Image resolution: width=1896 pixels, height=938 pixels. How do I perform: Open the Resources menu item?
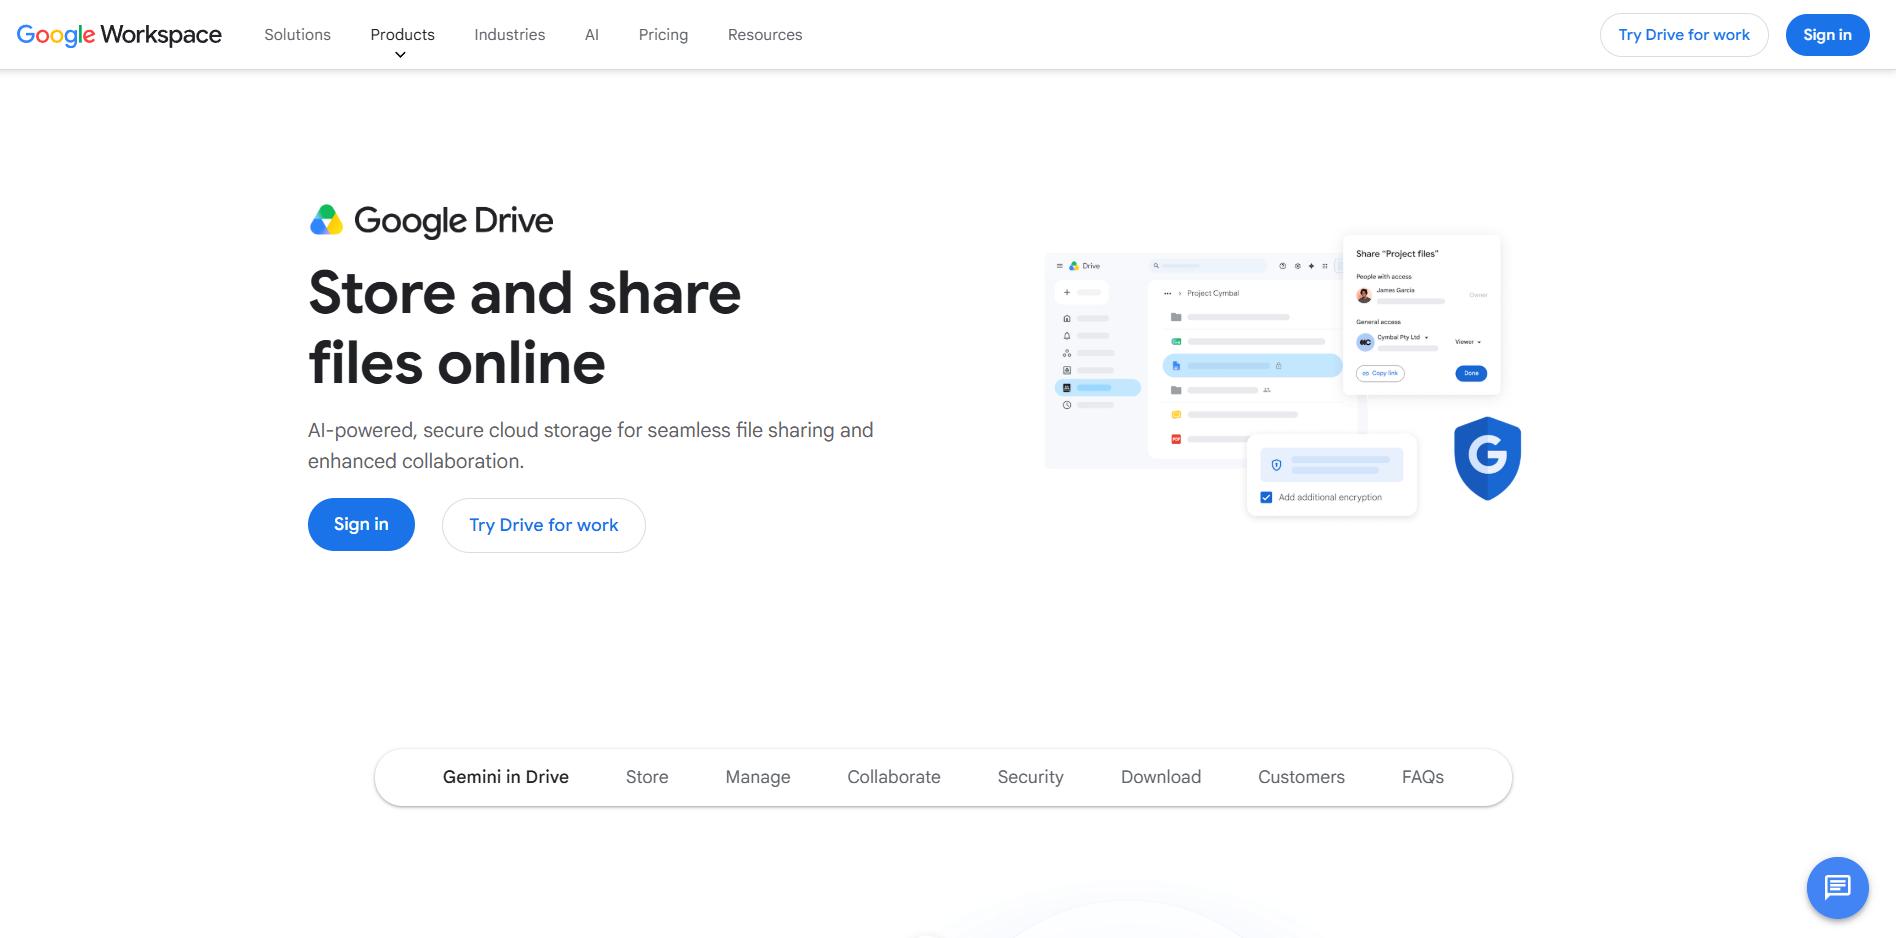[x=765, y=35]
